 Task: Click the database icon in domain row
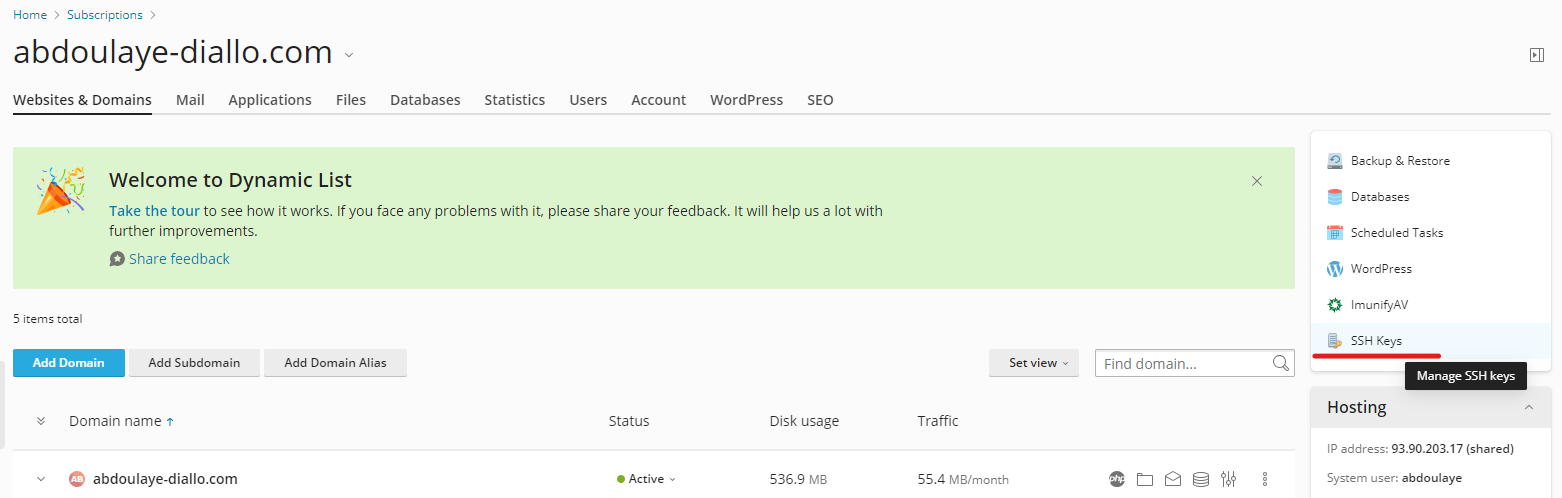1201,479
